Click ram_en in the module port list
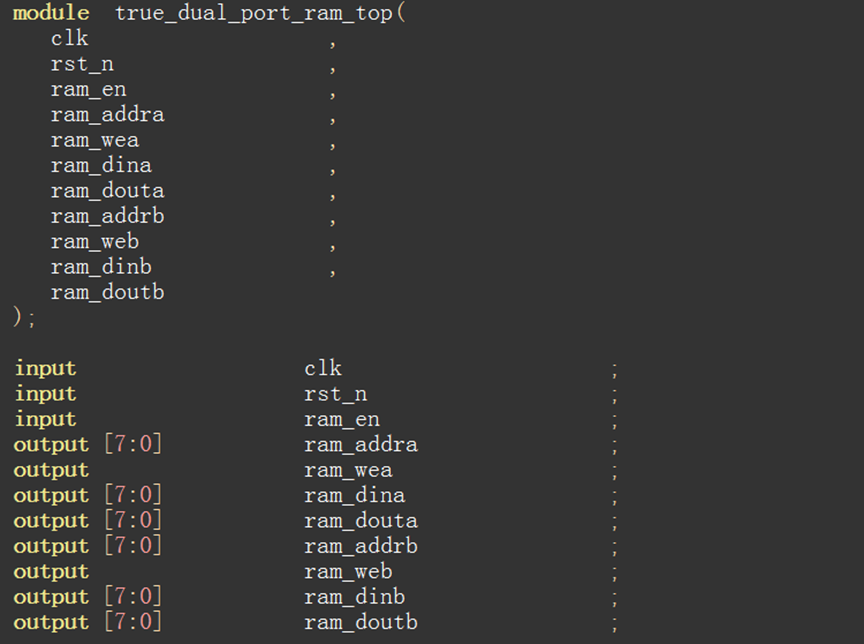864x644 pixels. point(88,89)
